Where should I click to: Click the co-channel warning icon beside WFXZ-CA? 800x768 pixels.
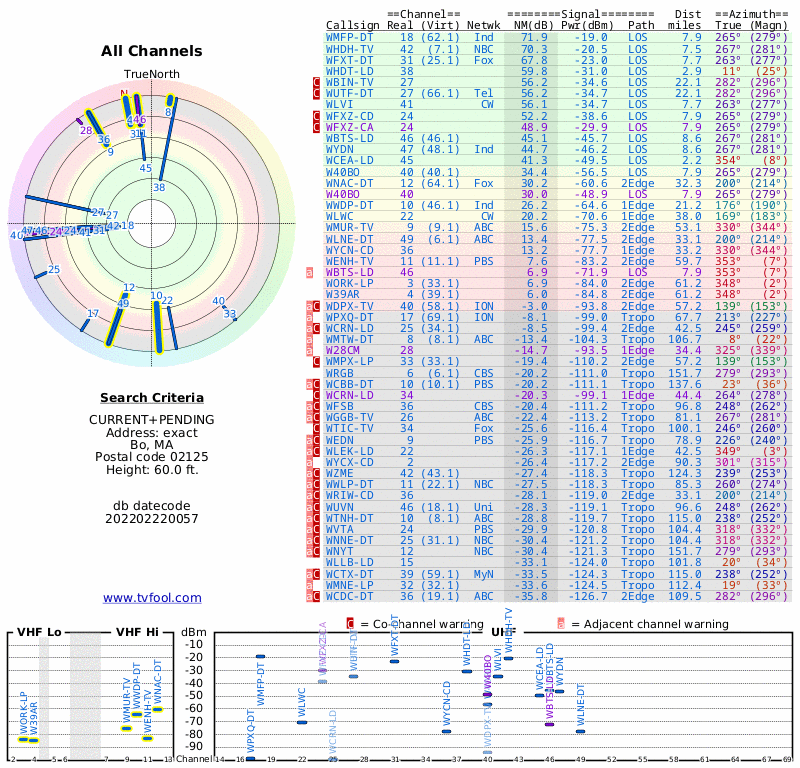(x=316, y=127)
